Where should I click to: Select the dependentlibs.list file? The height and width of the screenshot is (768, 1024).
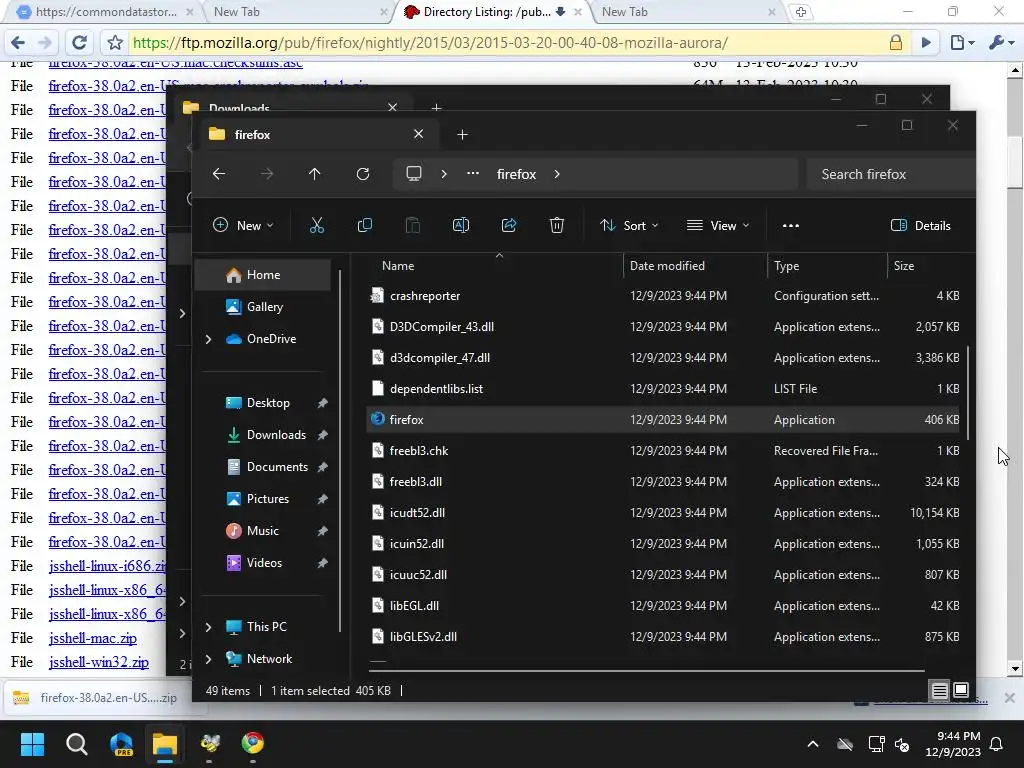tap(664, 389)
